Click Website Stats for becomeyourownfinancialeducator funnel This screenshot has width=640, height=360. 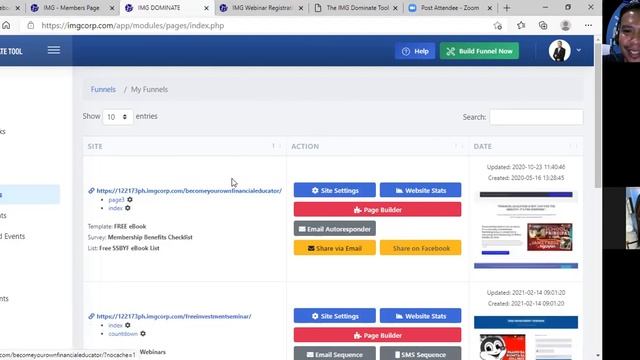pos(420,190)
